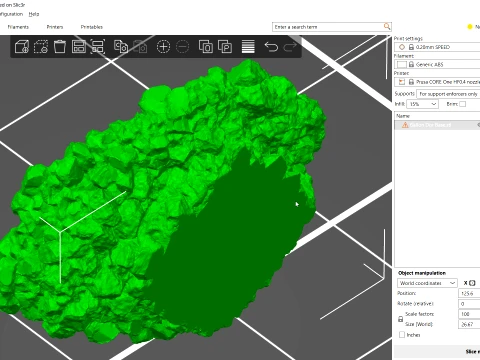
Task: Click the print settings preset icon
Action: [x=402, y=47]
